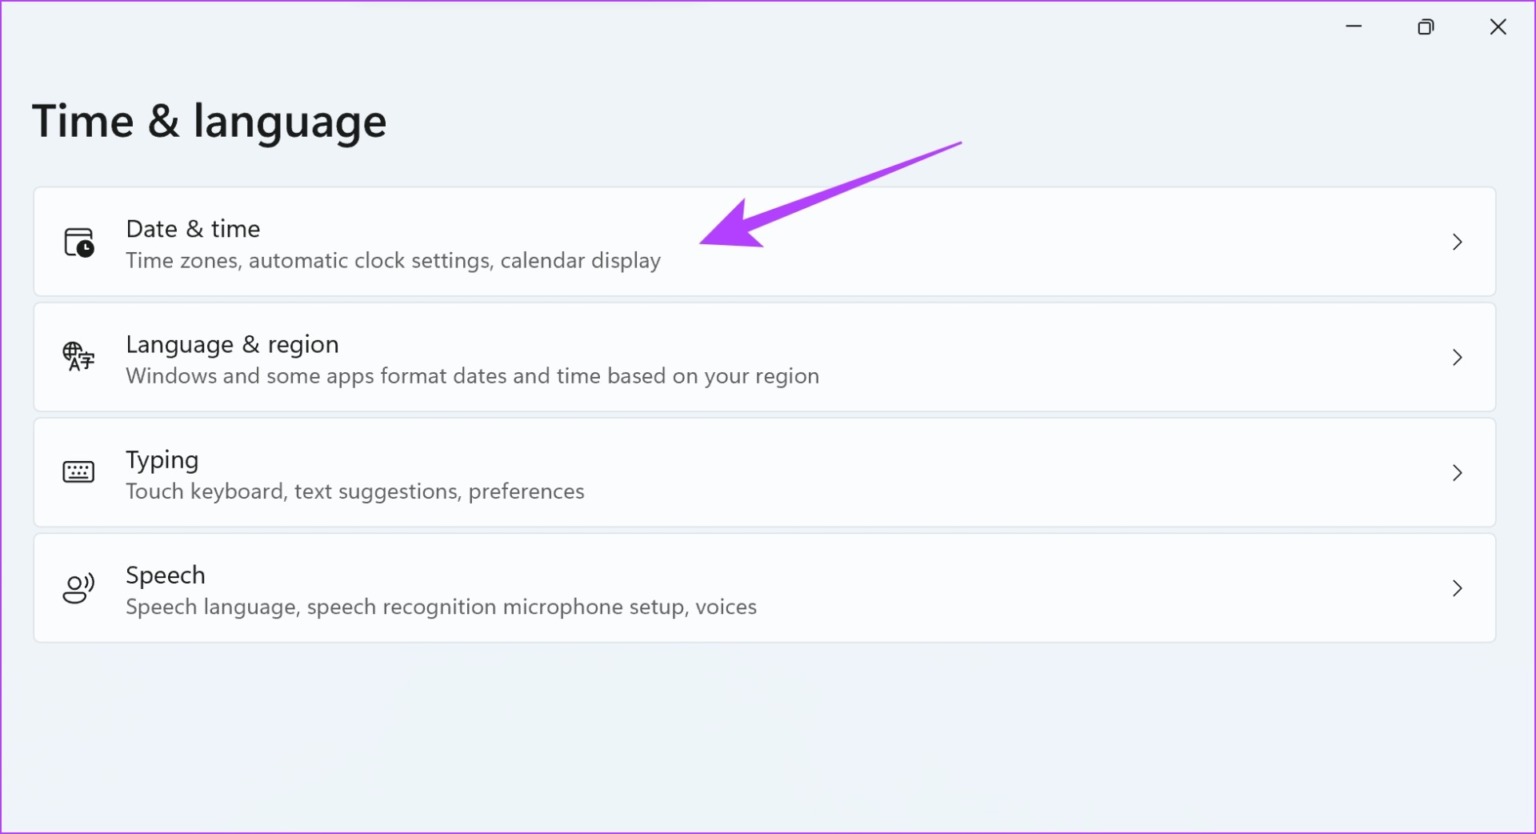Click the Date & time calendar-clock icon
This screenshot has width=1536, height=834.
(78, 242)
